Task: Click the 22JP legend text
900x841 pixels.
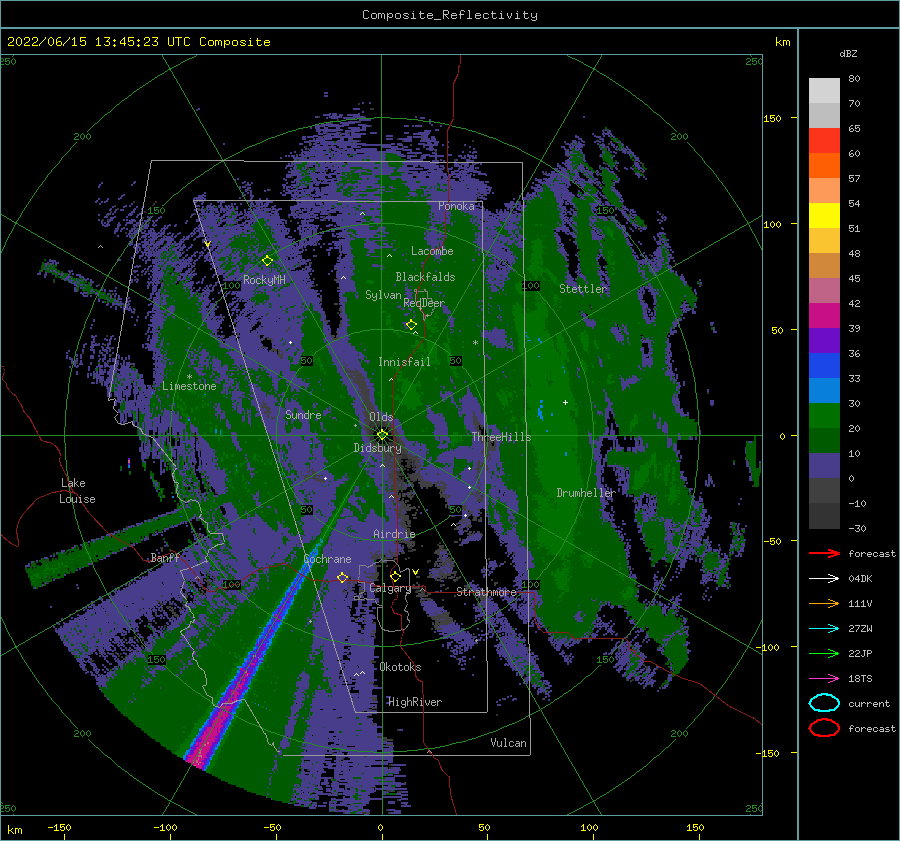Action: [860, 653]
